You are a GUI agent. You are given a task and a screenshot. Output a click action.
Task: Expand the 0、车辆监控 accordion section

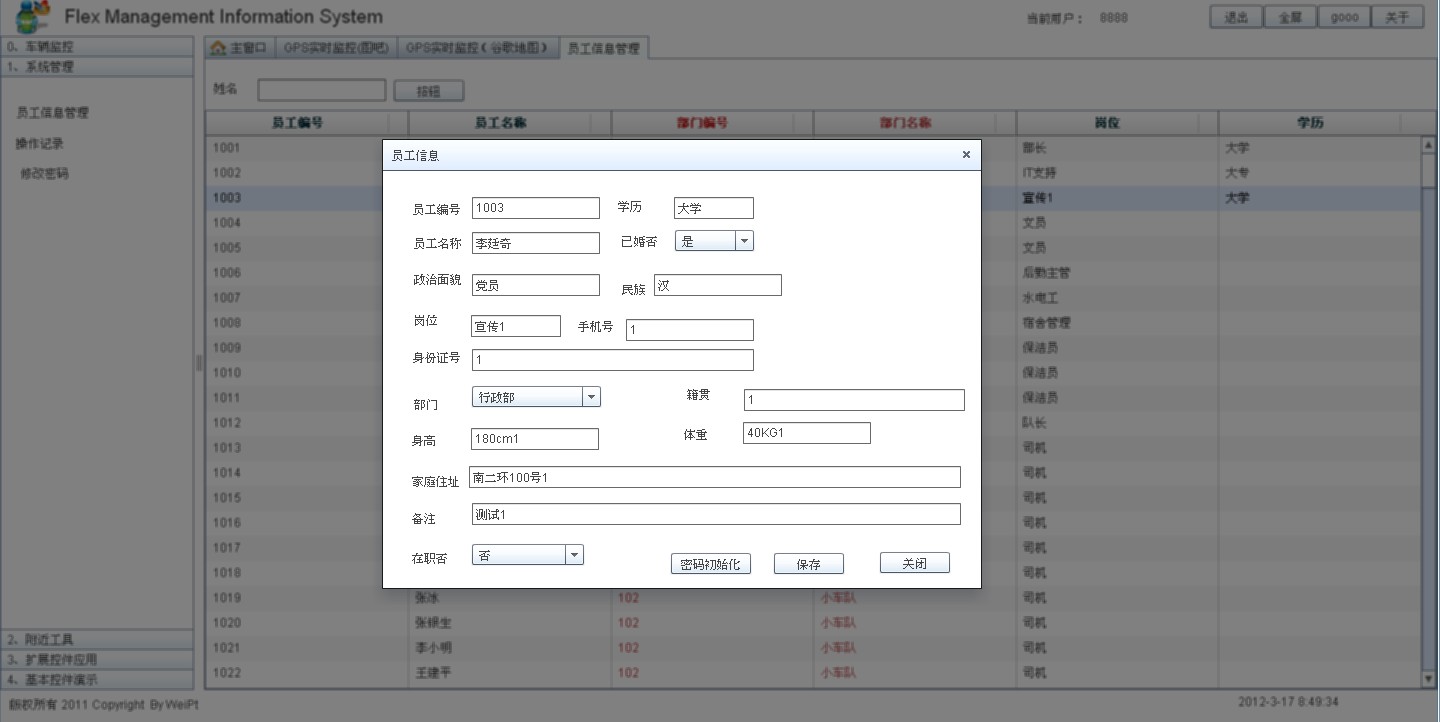point(97,46)
